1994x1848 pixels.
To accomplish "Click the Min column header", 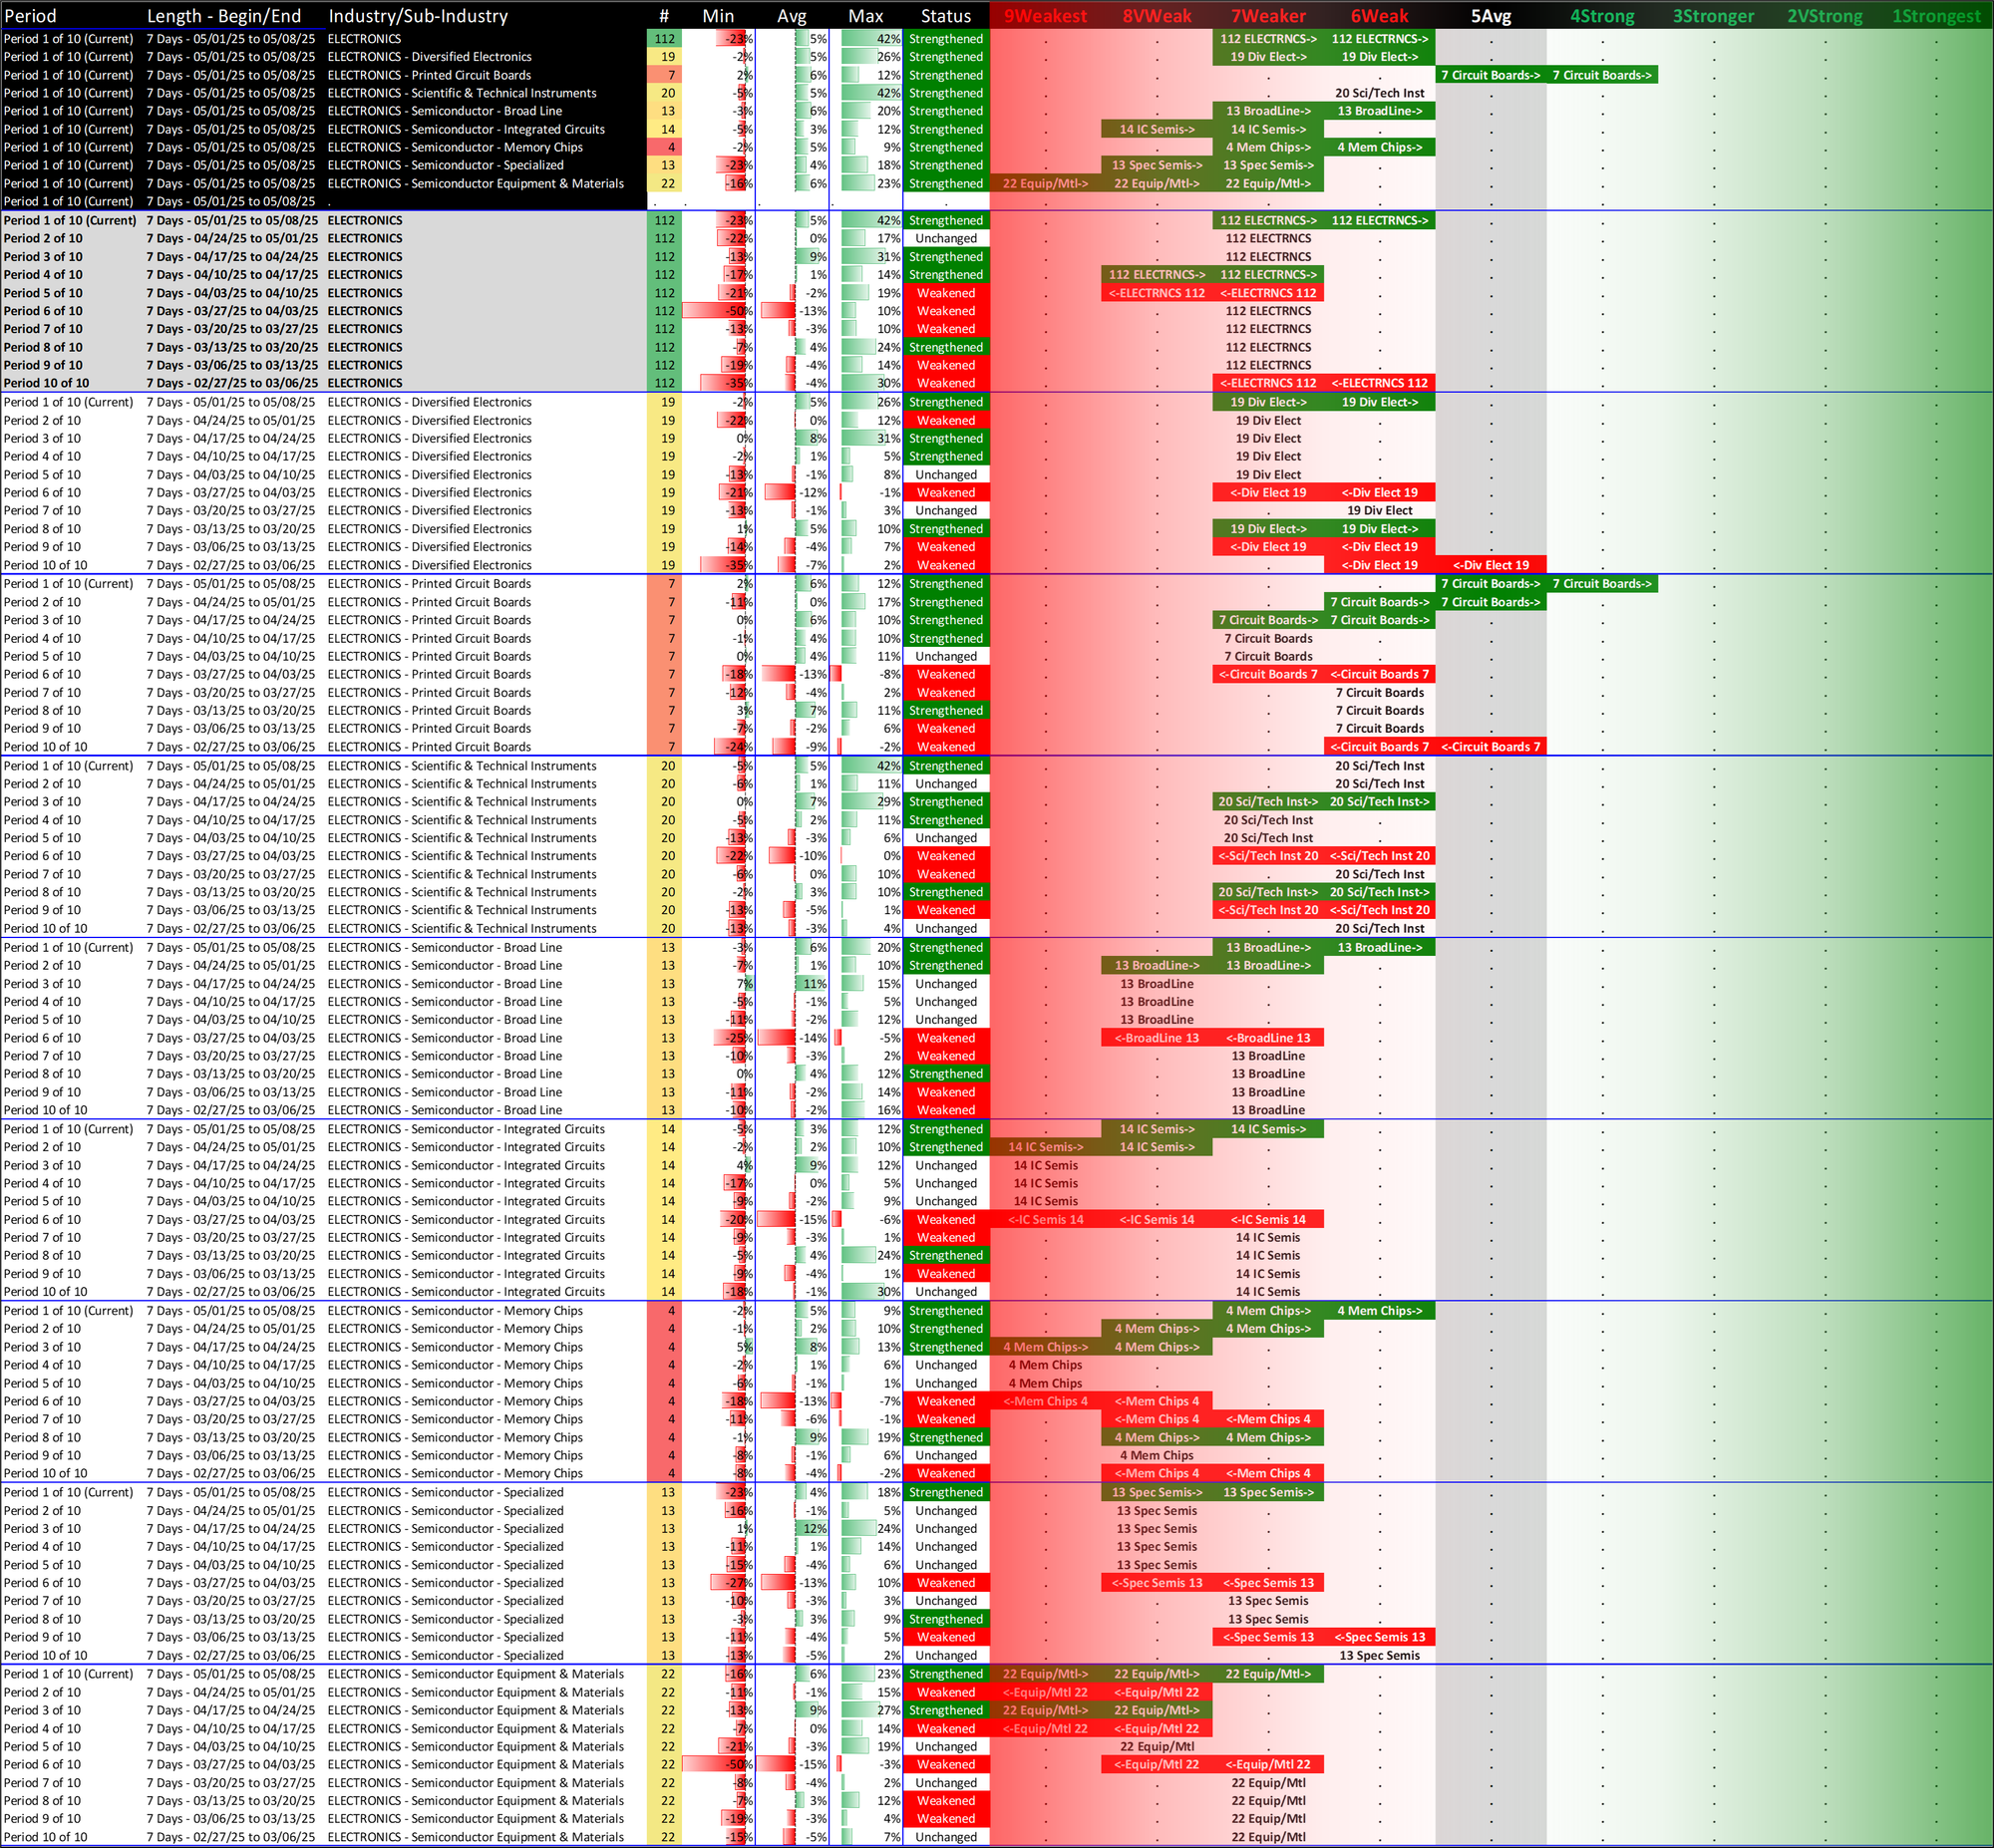I will click(x=718, y=16).
